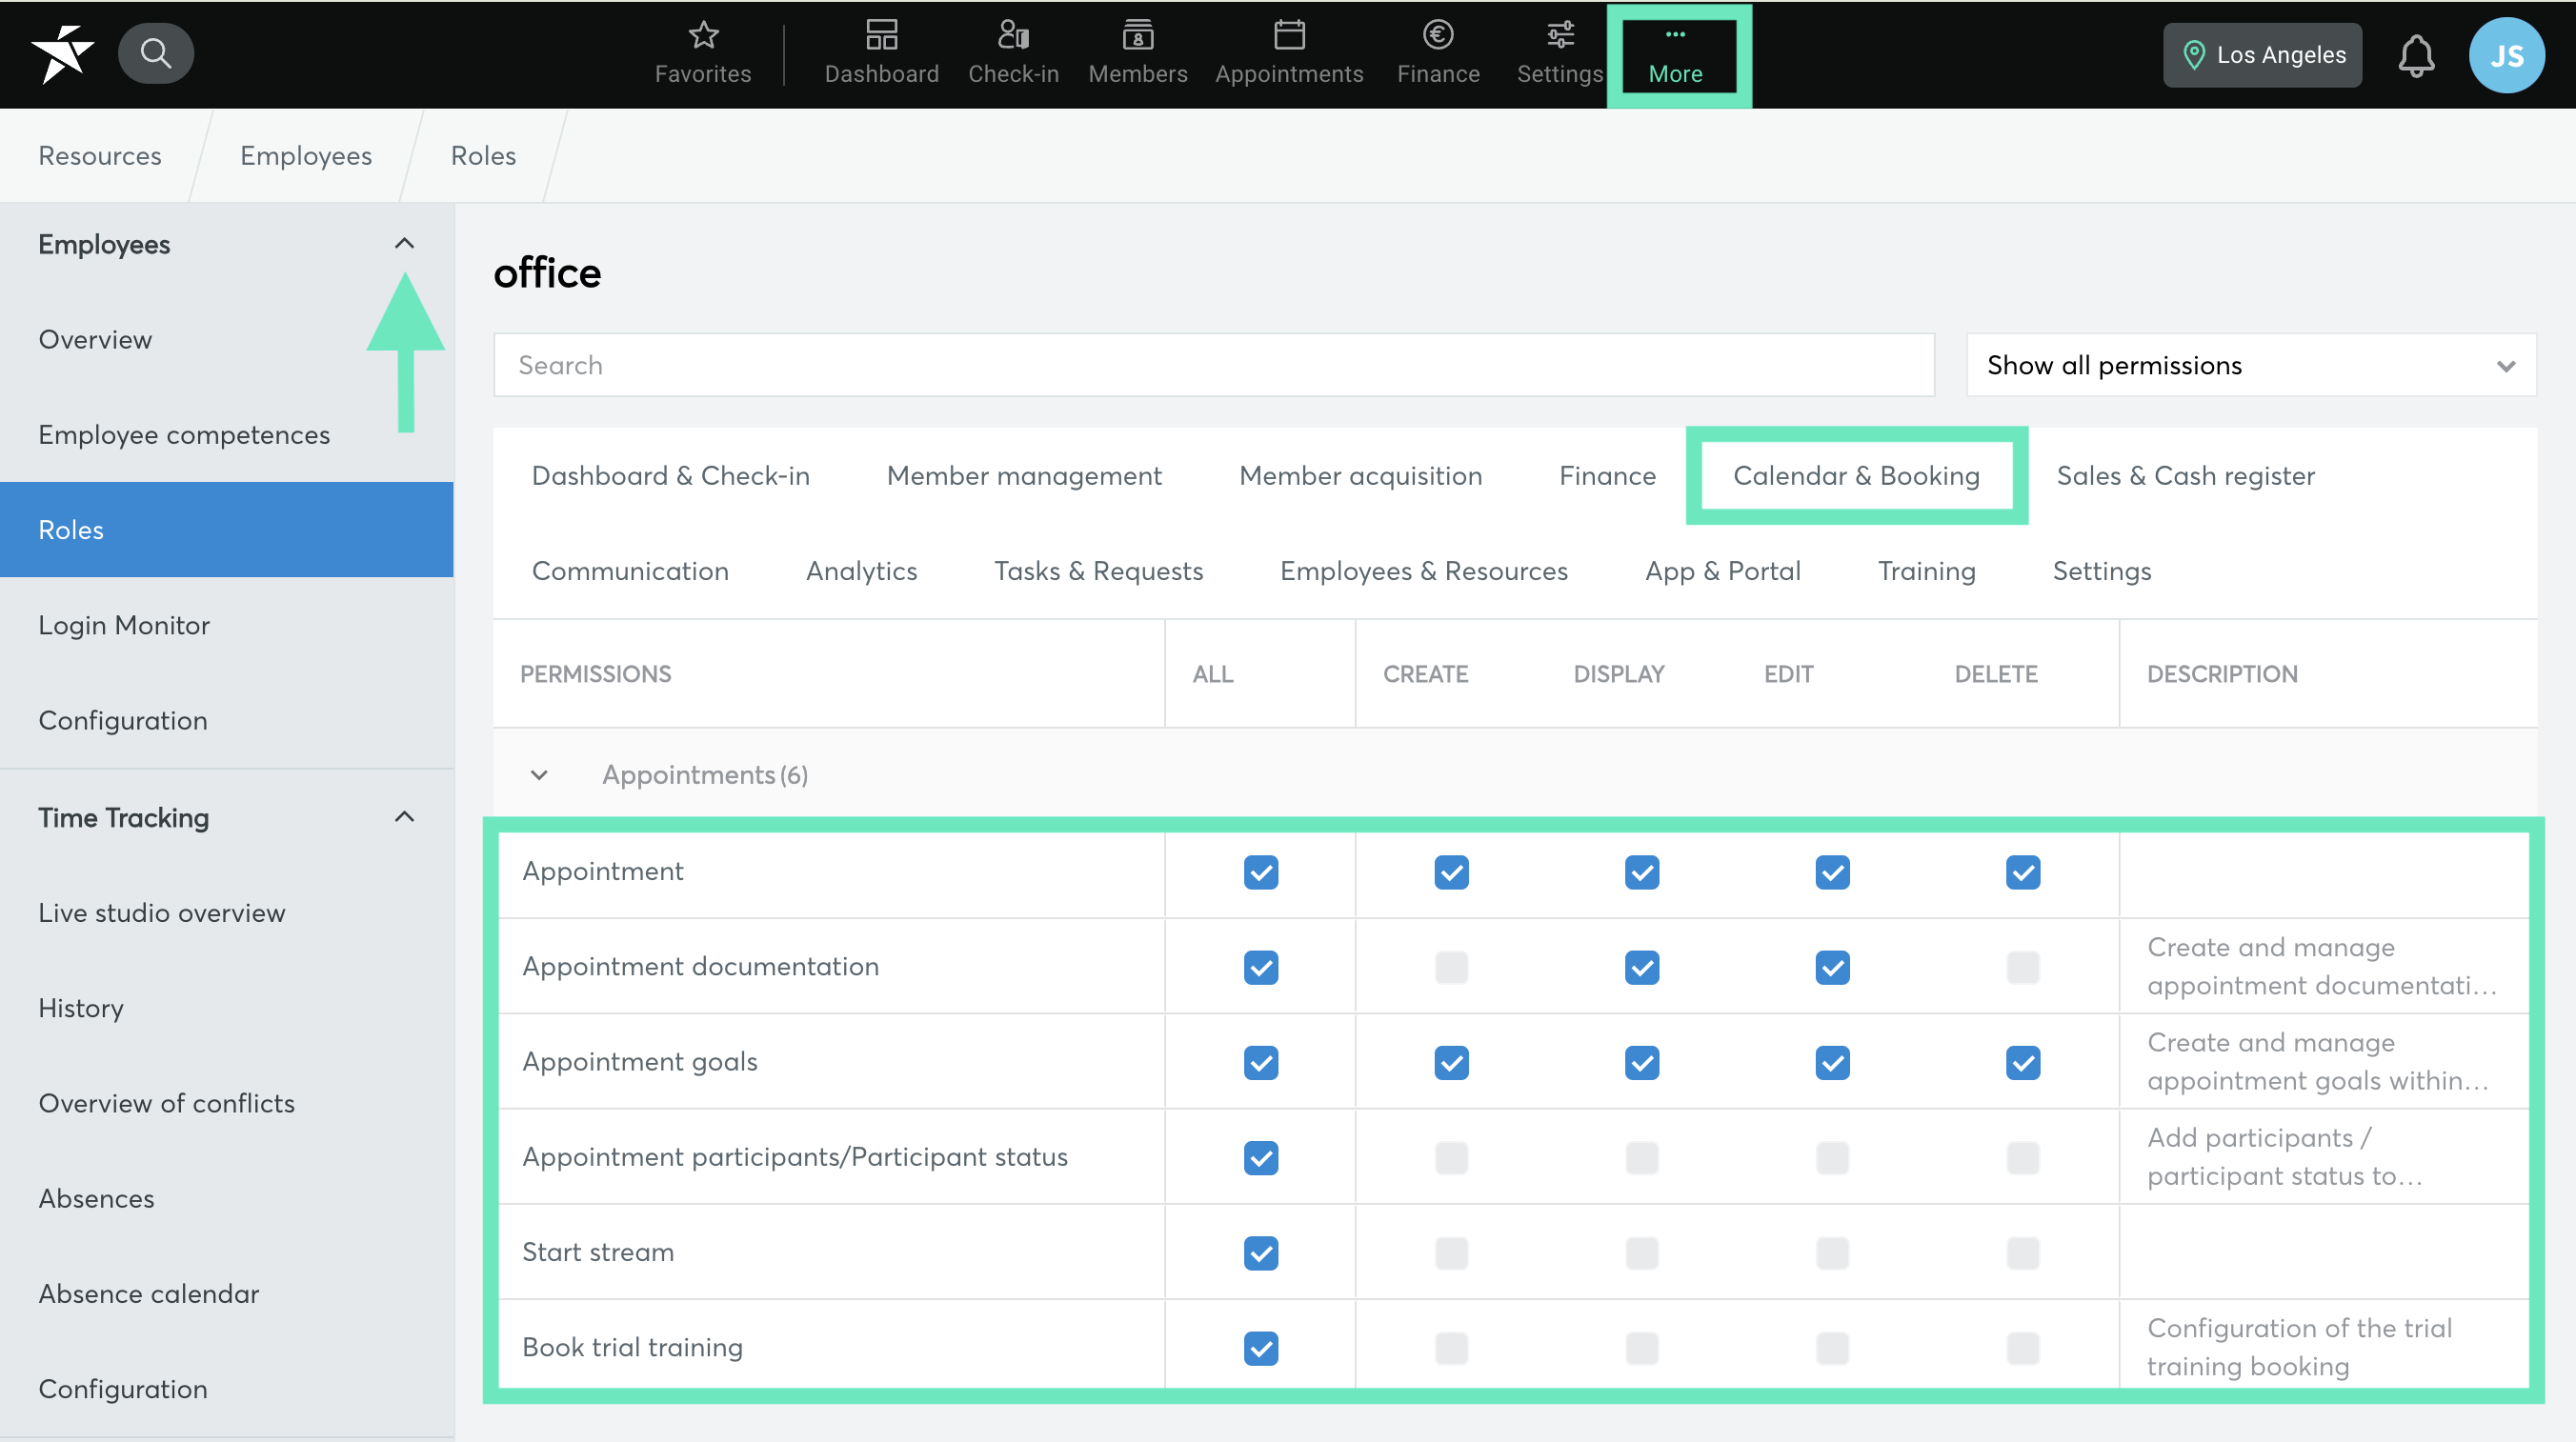
Task: Open Overview in Employees sidebar
Action: click(226, 340)
